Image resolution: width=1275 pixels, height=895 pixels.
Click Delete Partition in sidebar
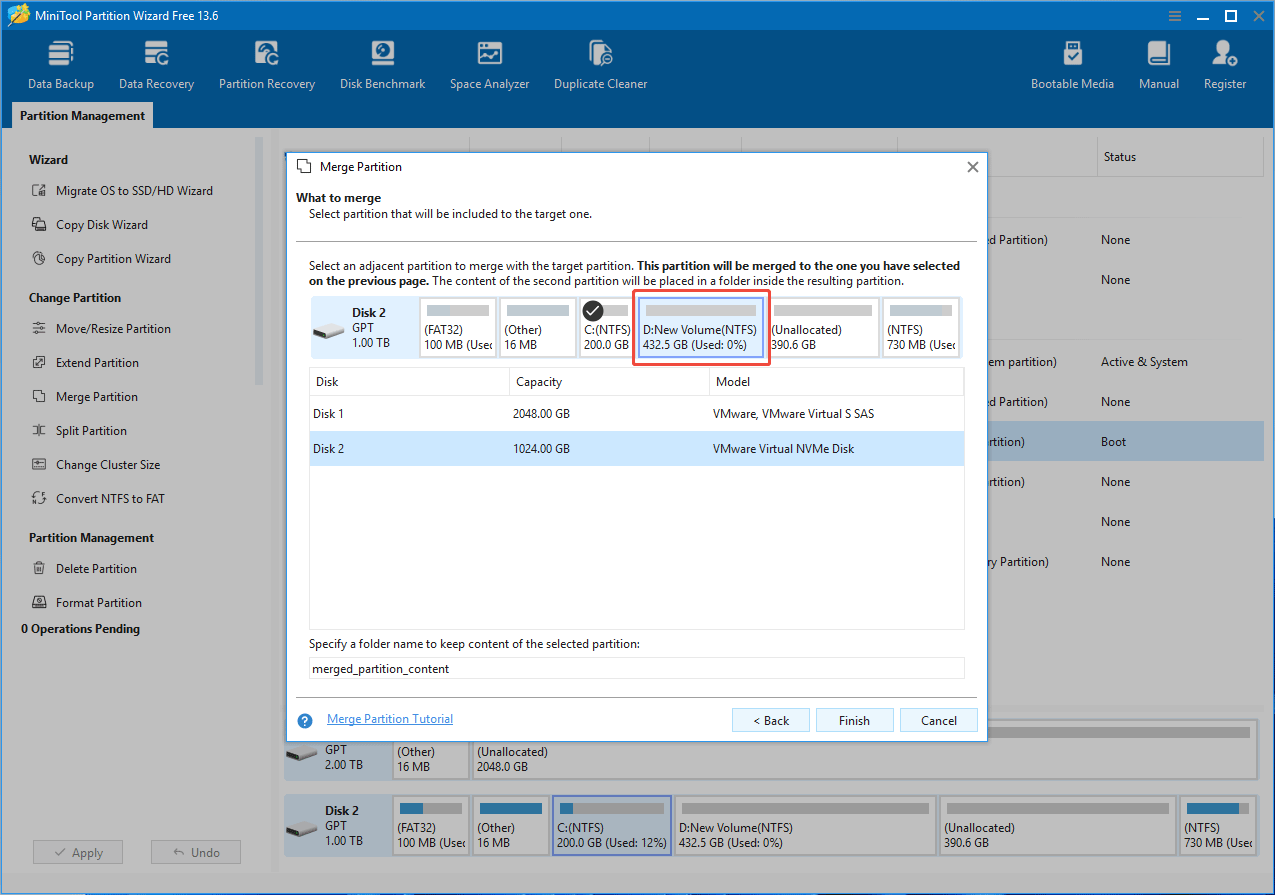point(85,569)
